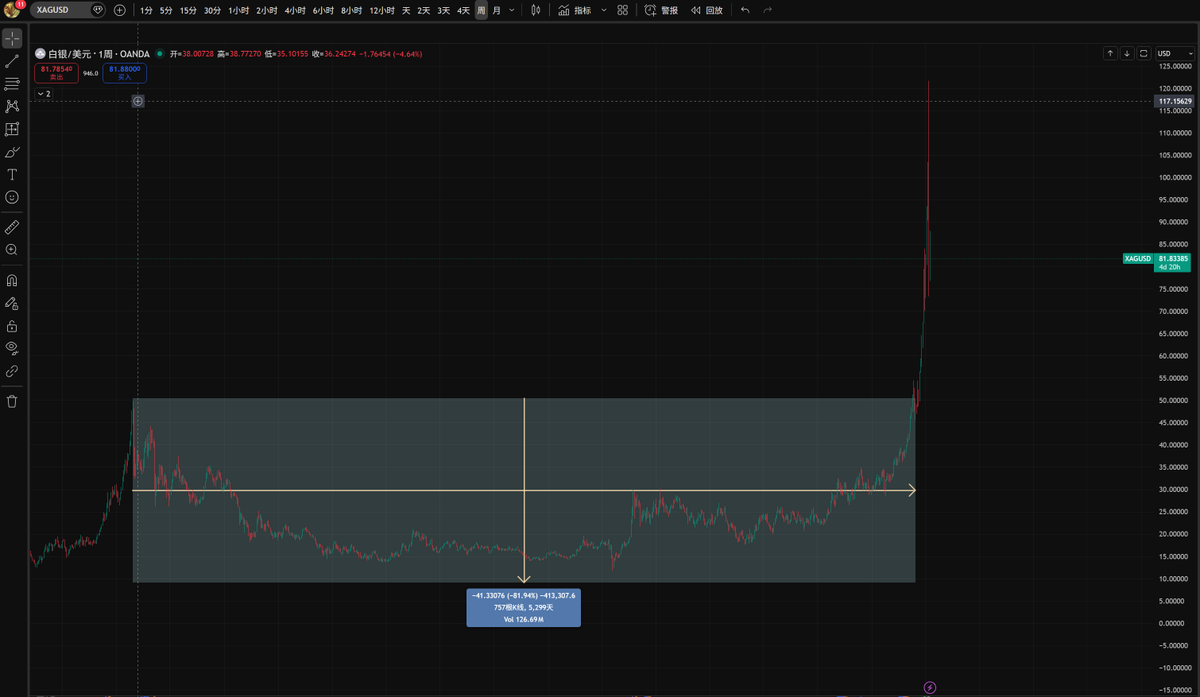Select the 30分 timeframe
The width and height of the screenshot is (1200, 697).
(x=212, y=10)
